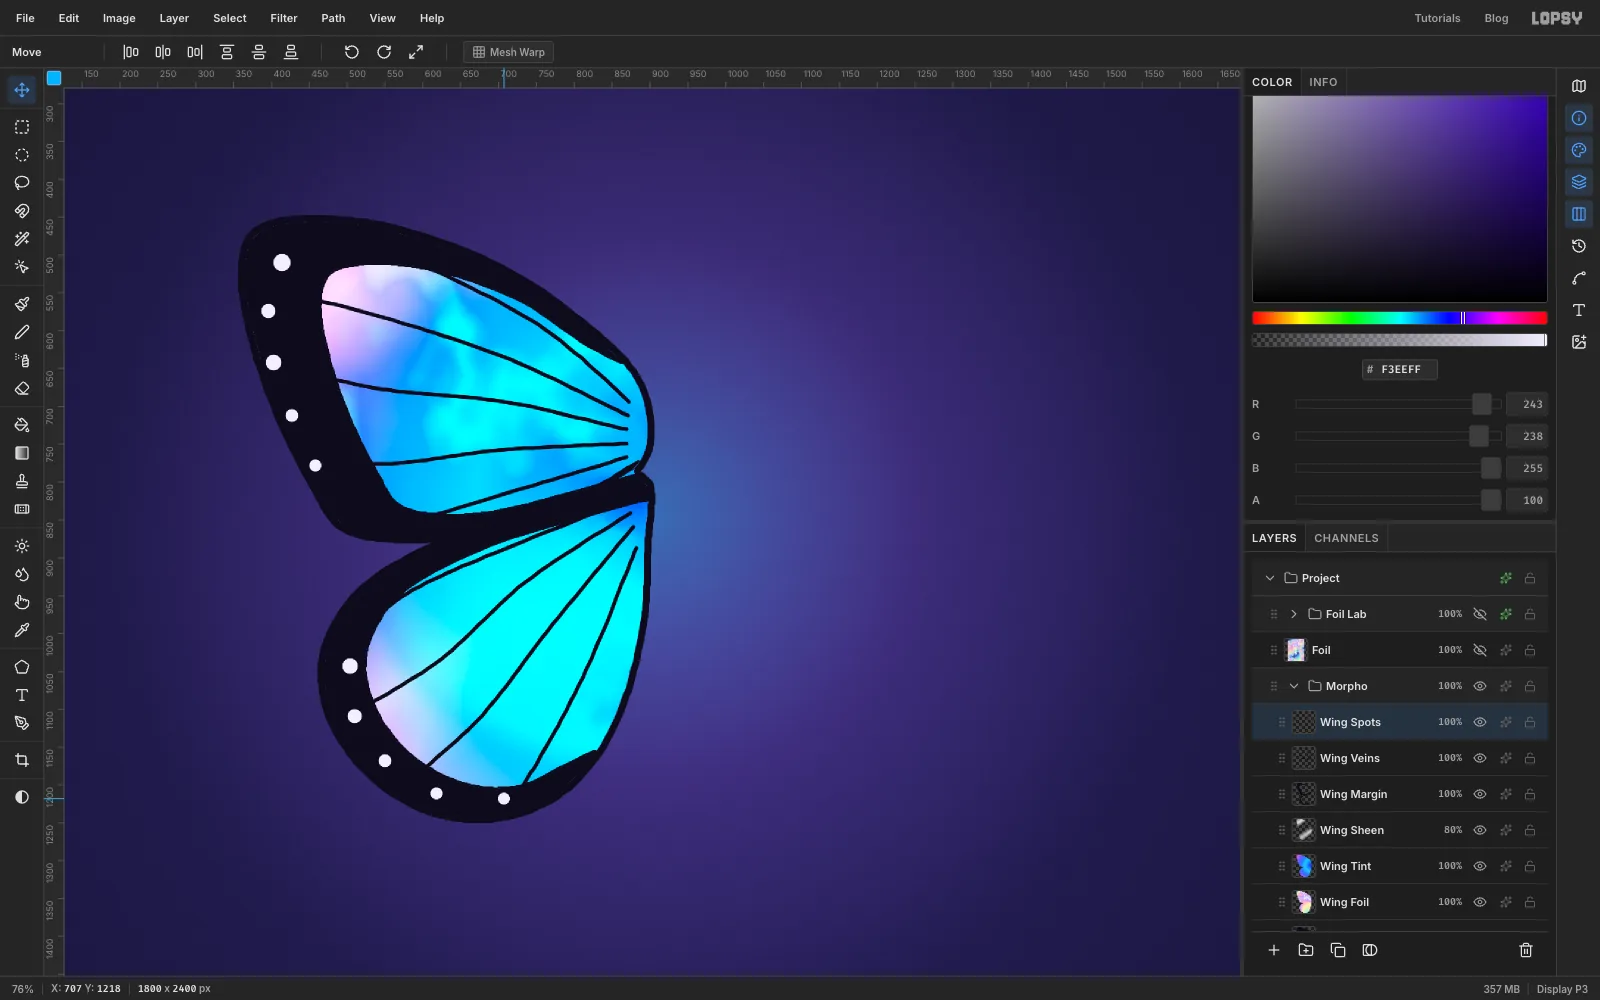Pick the Eraser tool
Image resolution: width=1600 pixels, height=1000 pixels.
pos(22,389)
